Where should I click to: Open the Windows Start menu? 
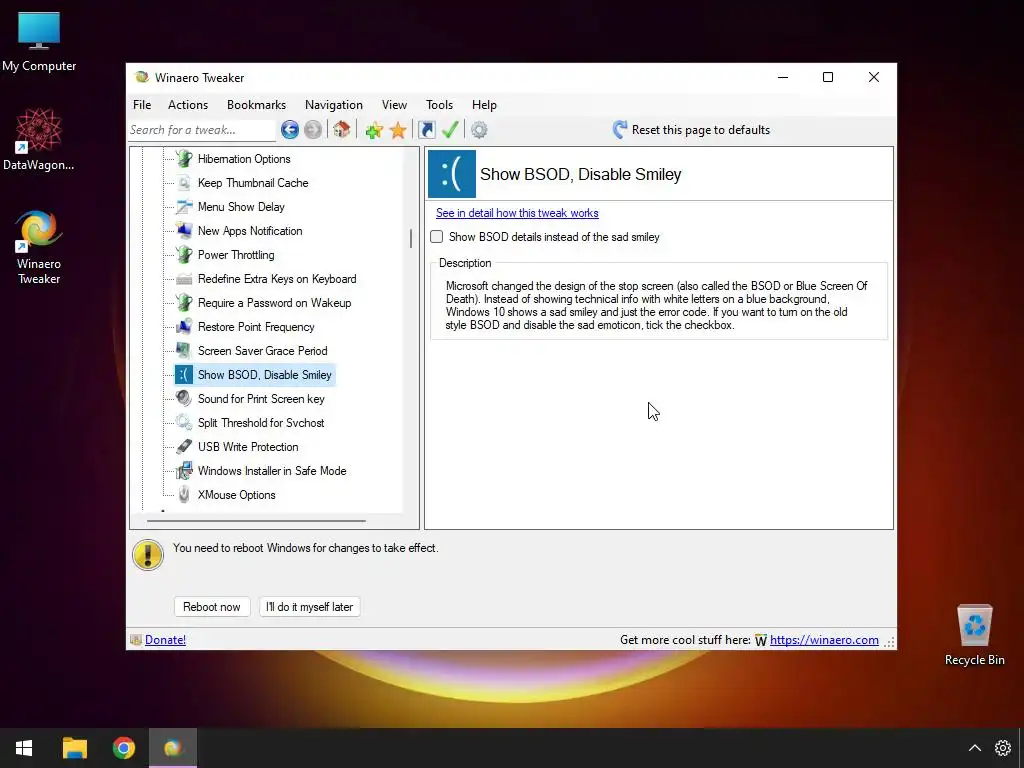24,748
